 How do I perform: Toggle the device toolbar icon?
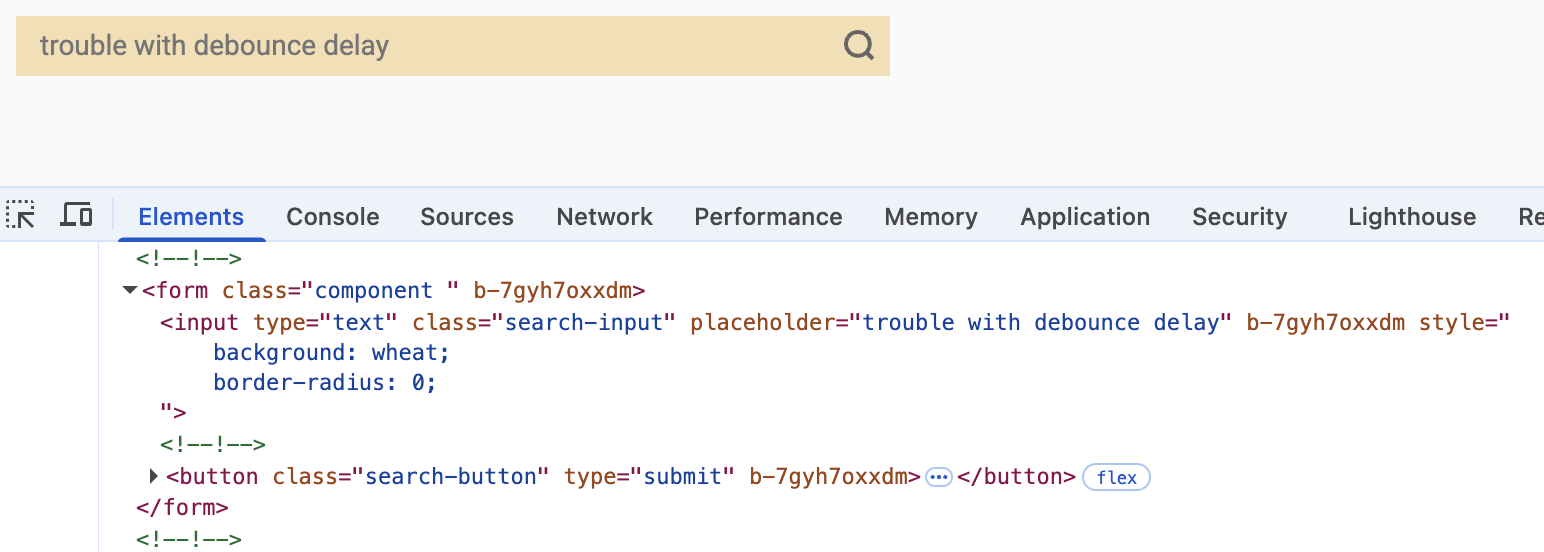[77, 215]
